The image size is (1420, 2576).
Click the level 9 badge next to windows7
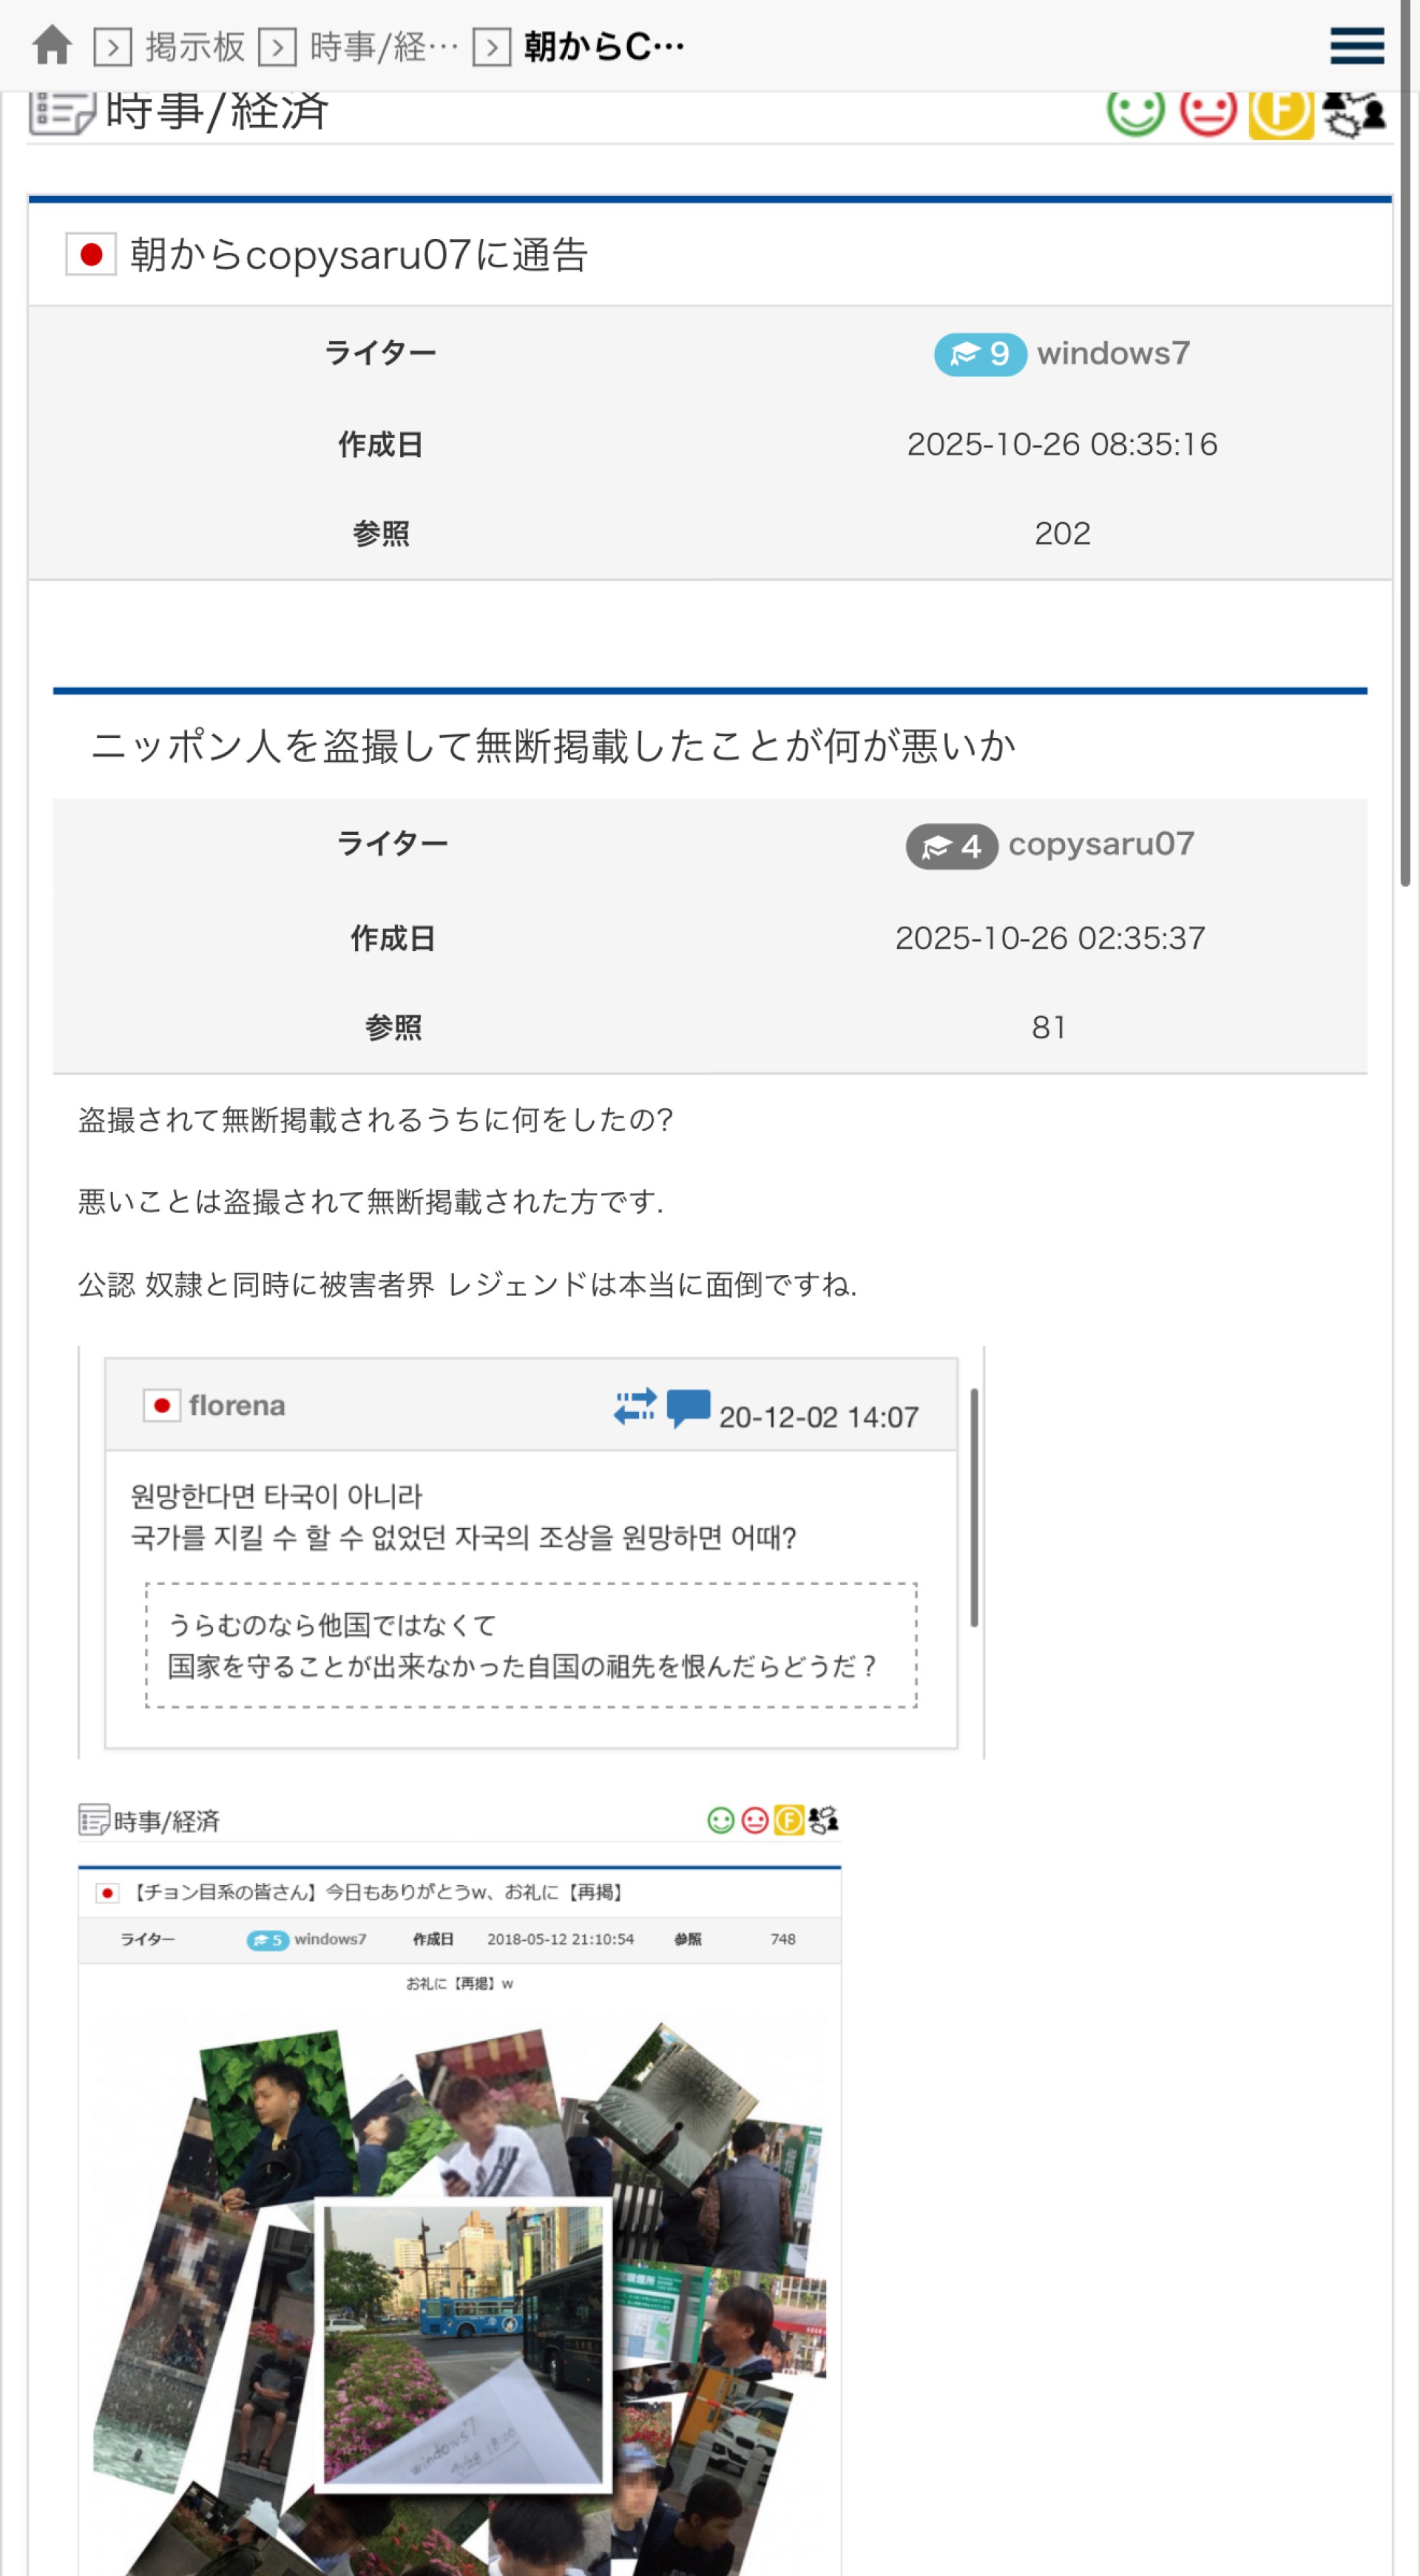coord(979,354)
